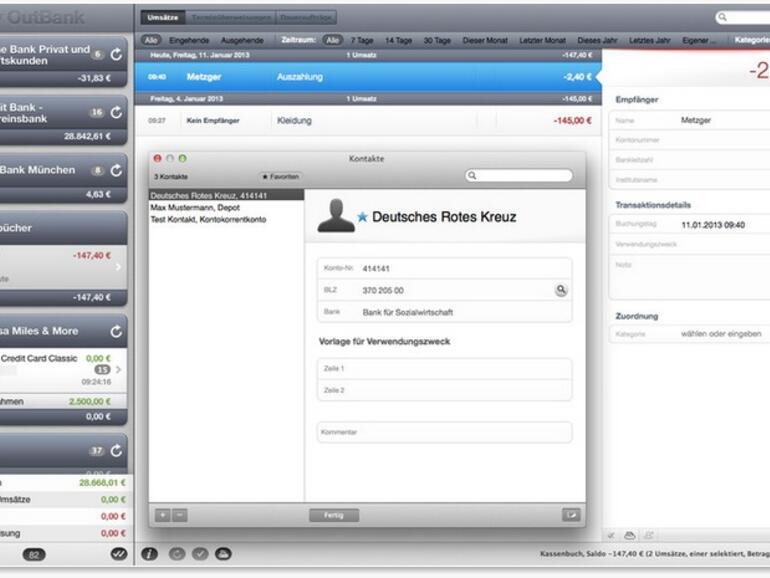Viewport: 770px width, 578px height.
Task: Click the 16 badge on Vereinsbank account
Action: point(97,112)
